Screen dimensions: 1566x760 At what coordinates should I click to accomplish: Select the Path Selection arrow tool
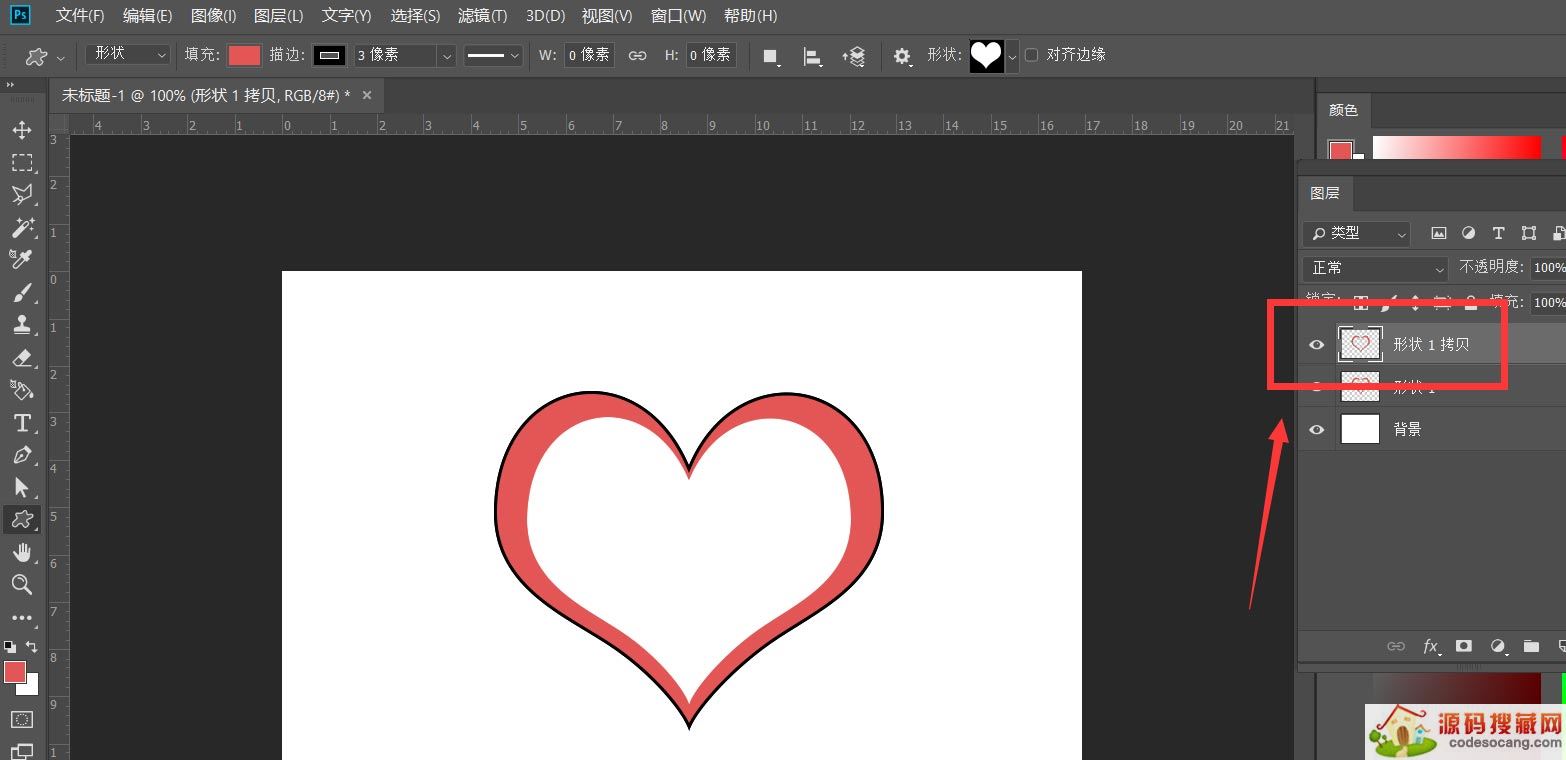(x=22, y=487)
